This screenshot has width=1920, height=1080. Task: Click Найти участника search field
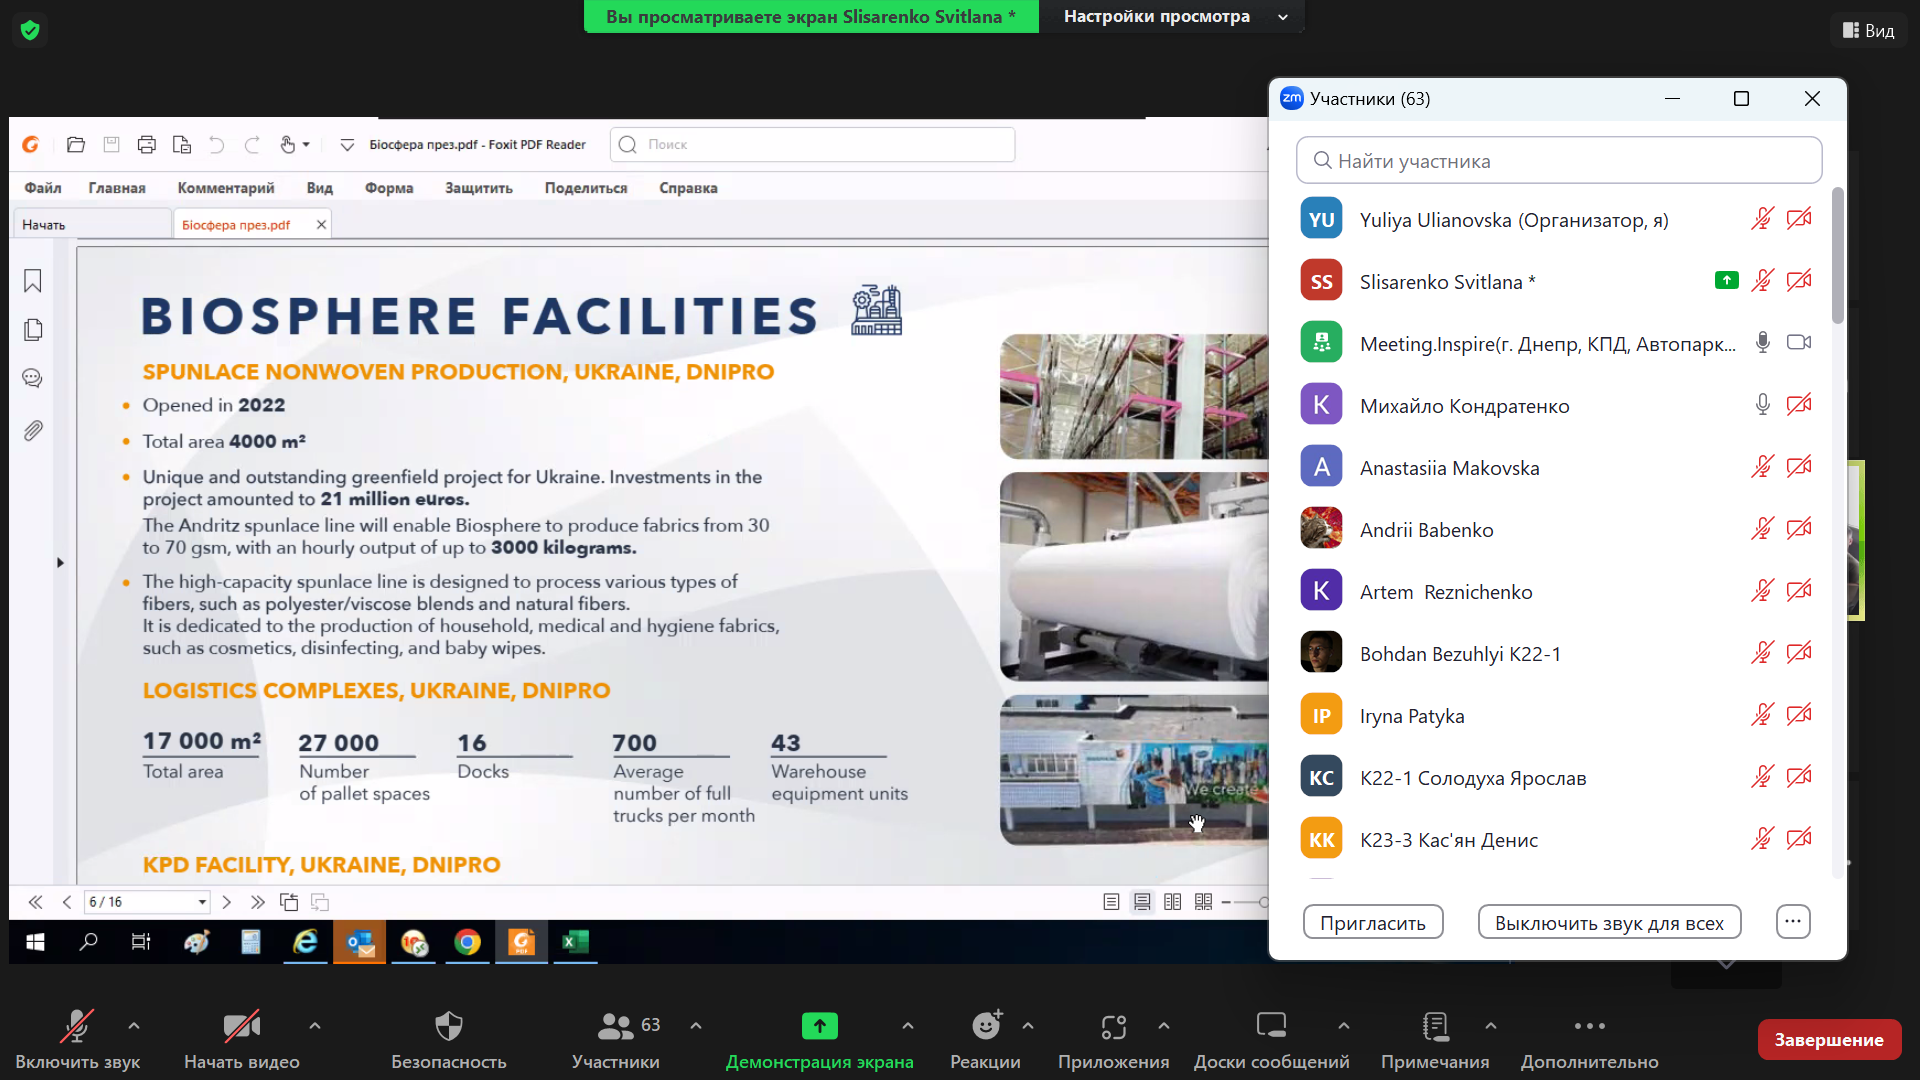[x=1559, y=160]
